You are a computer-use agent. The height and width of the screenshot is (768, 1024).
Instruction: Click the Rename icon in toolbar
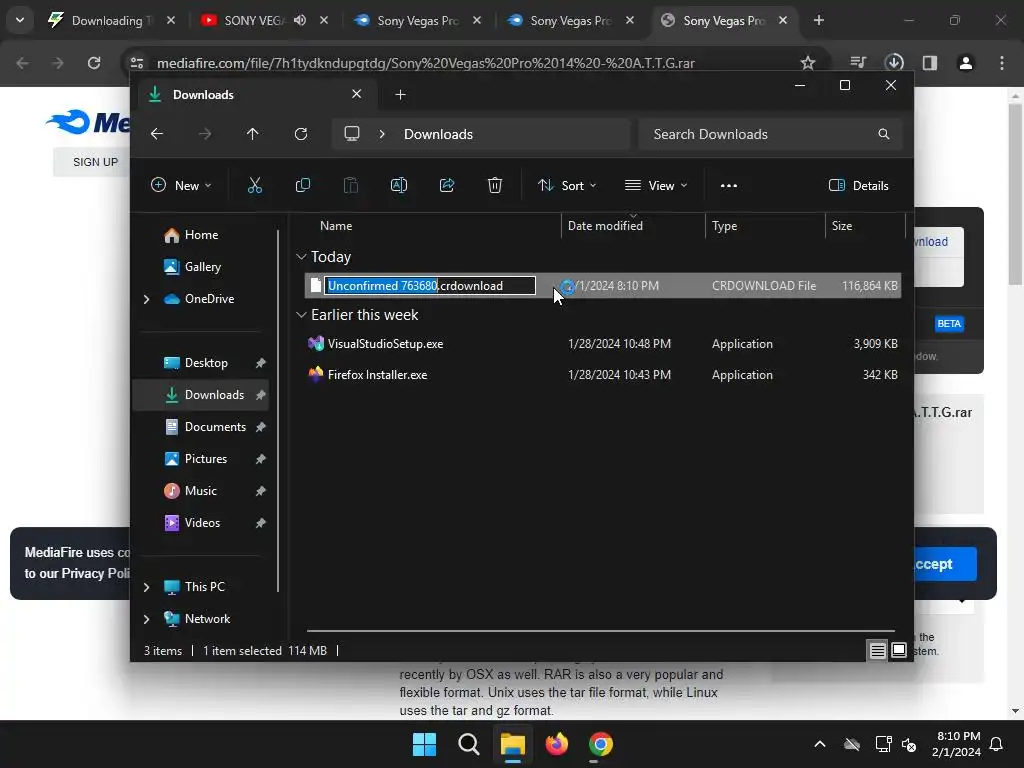[x=398, y=185]
